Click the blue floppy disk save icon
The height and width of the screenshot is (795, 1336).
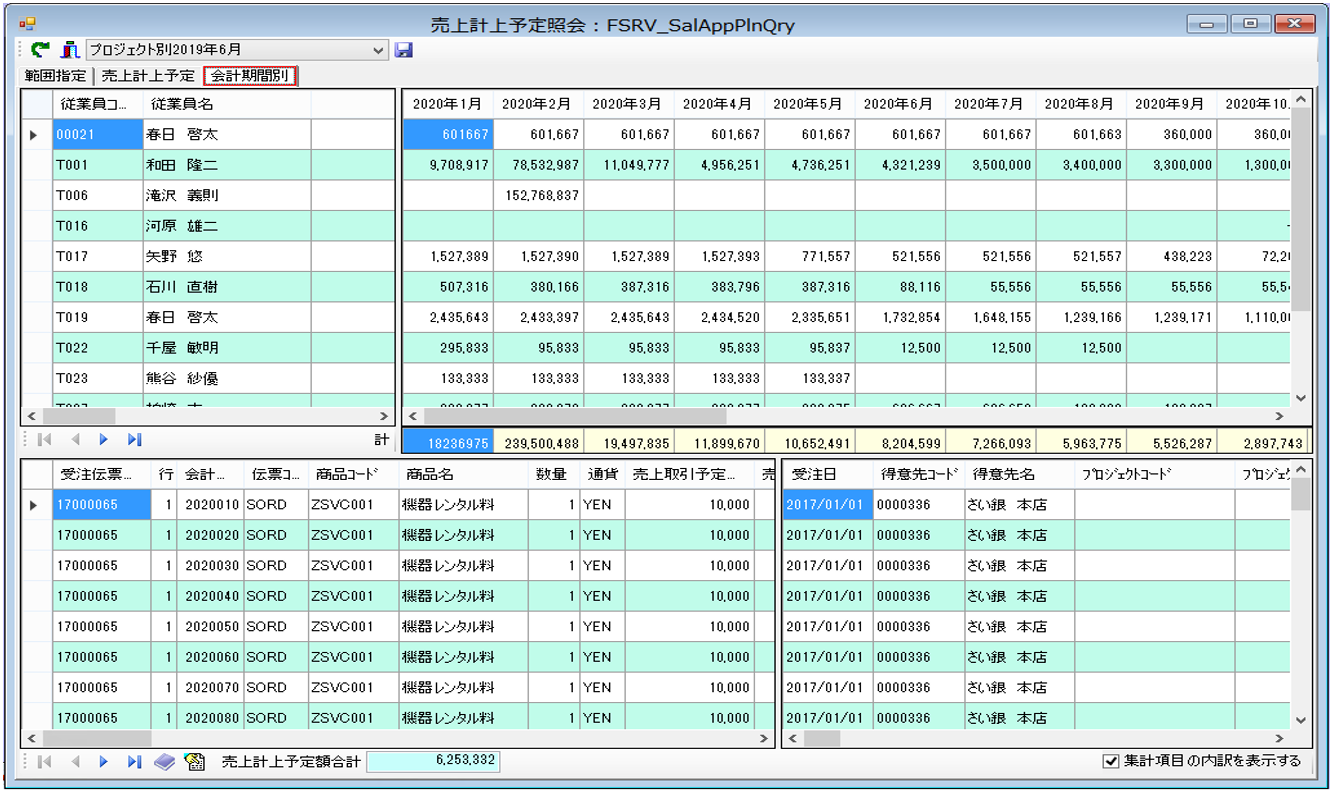point(404,49)
